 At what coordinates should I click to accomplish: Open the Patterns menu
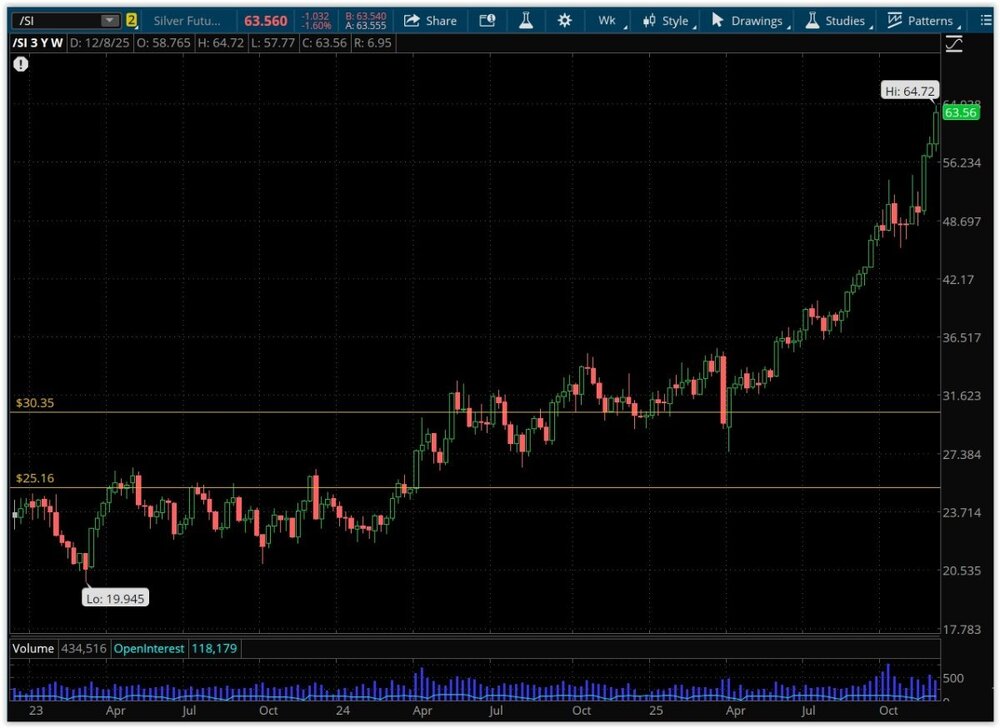(920, 21)
